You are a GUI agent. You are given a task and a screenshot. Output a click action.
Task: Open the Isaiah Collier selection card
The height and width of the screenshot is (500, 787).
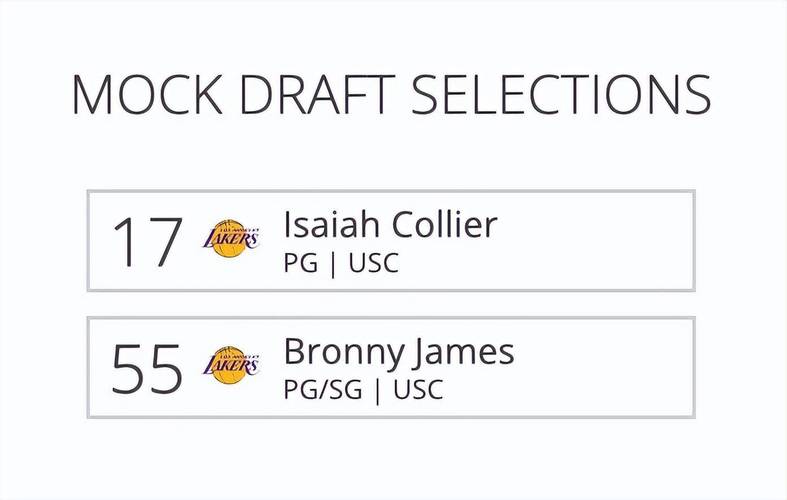[x=391, y=240]
